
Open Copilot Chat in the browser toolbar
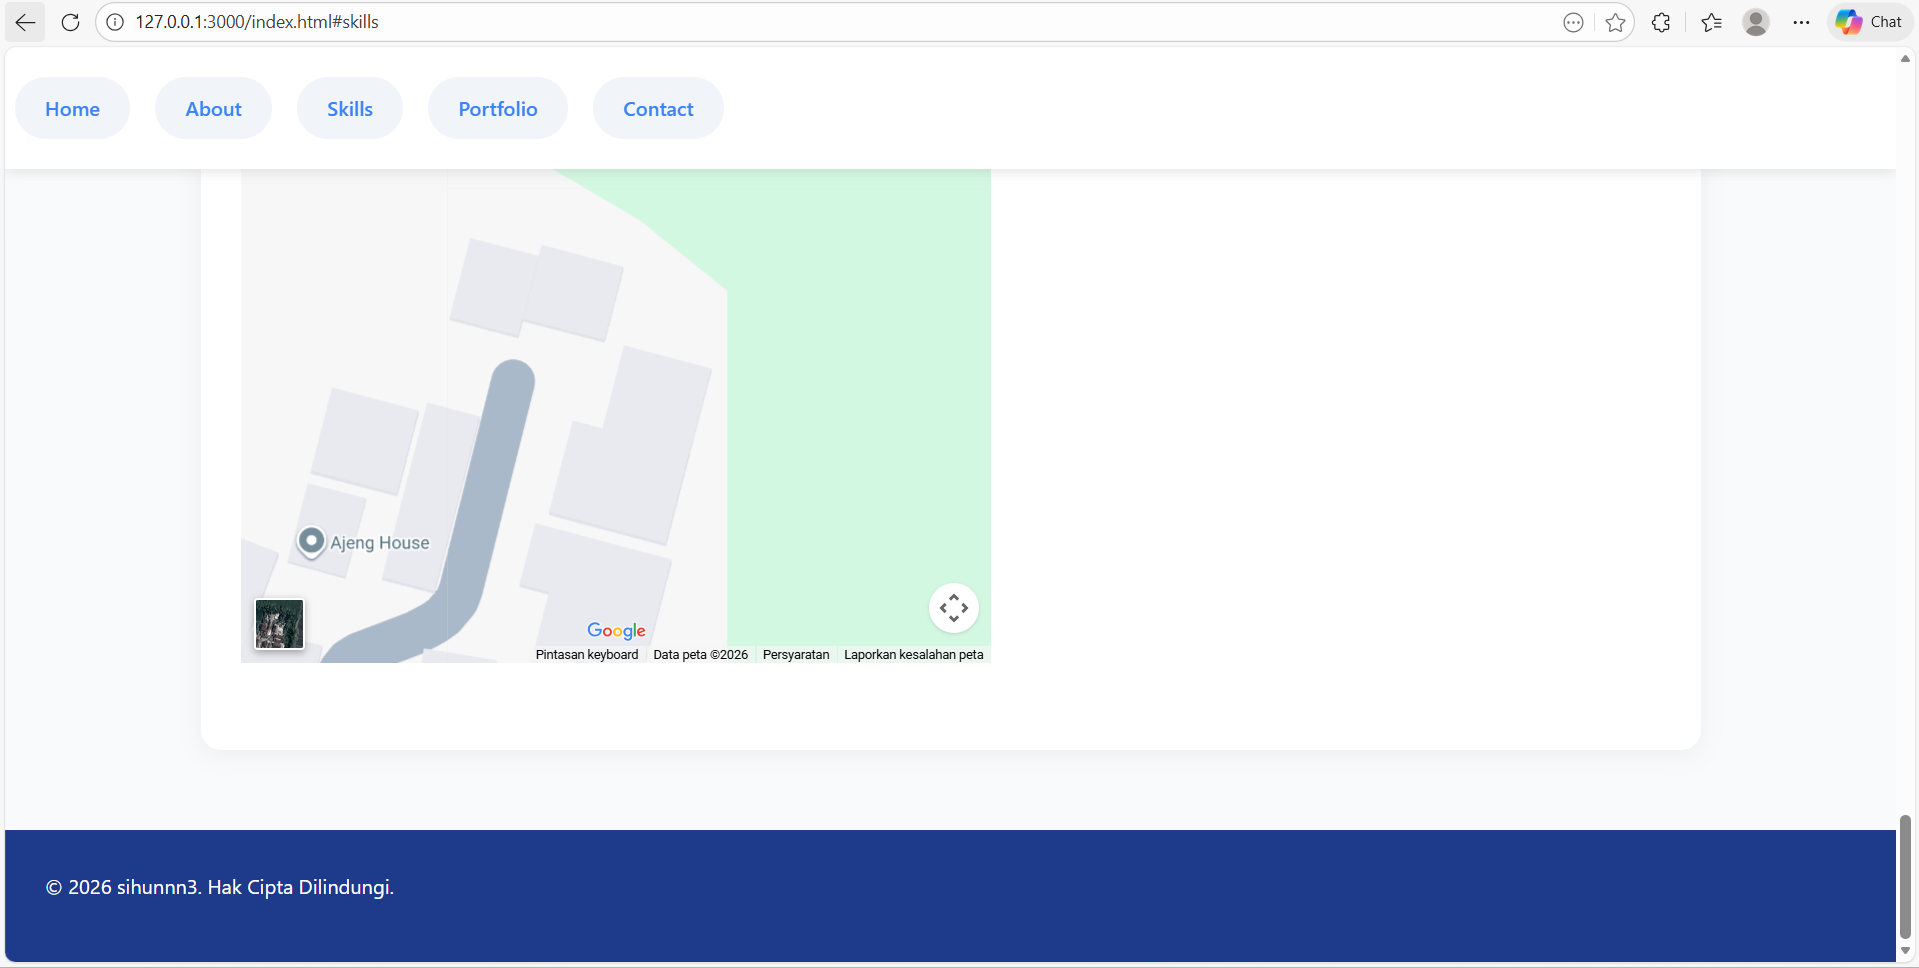[x=1868, y=21]
